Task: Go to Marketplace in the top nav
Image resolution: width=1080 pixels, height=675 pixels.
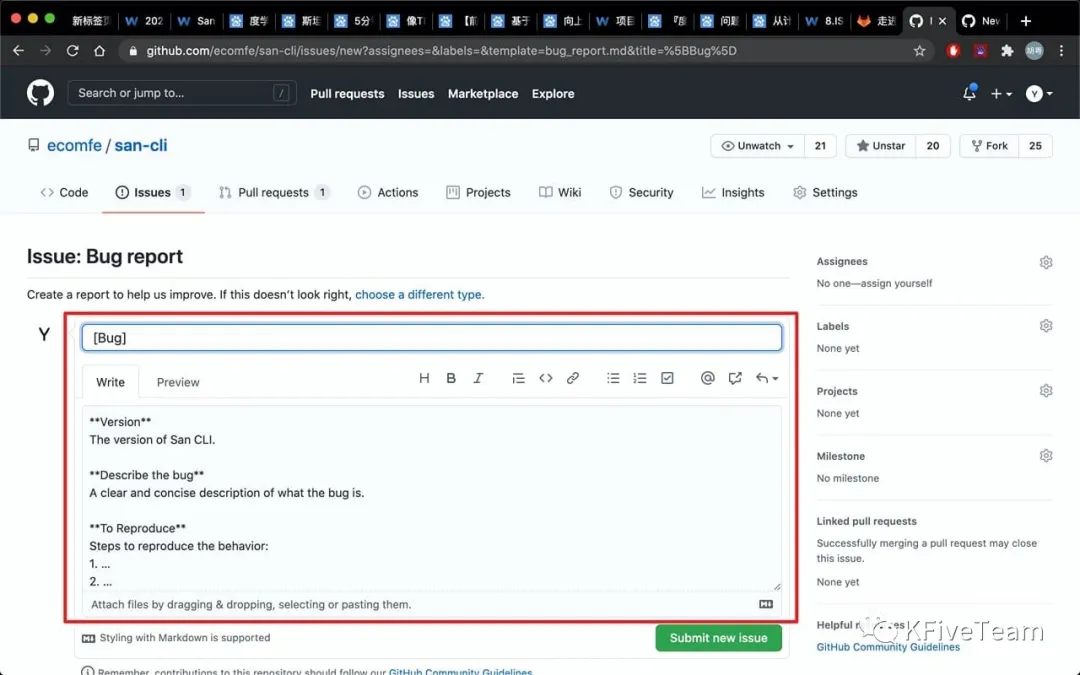Action: 483,94
